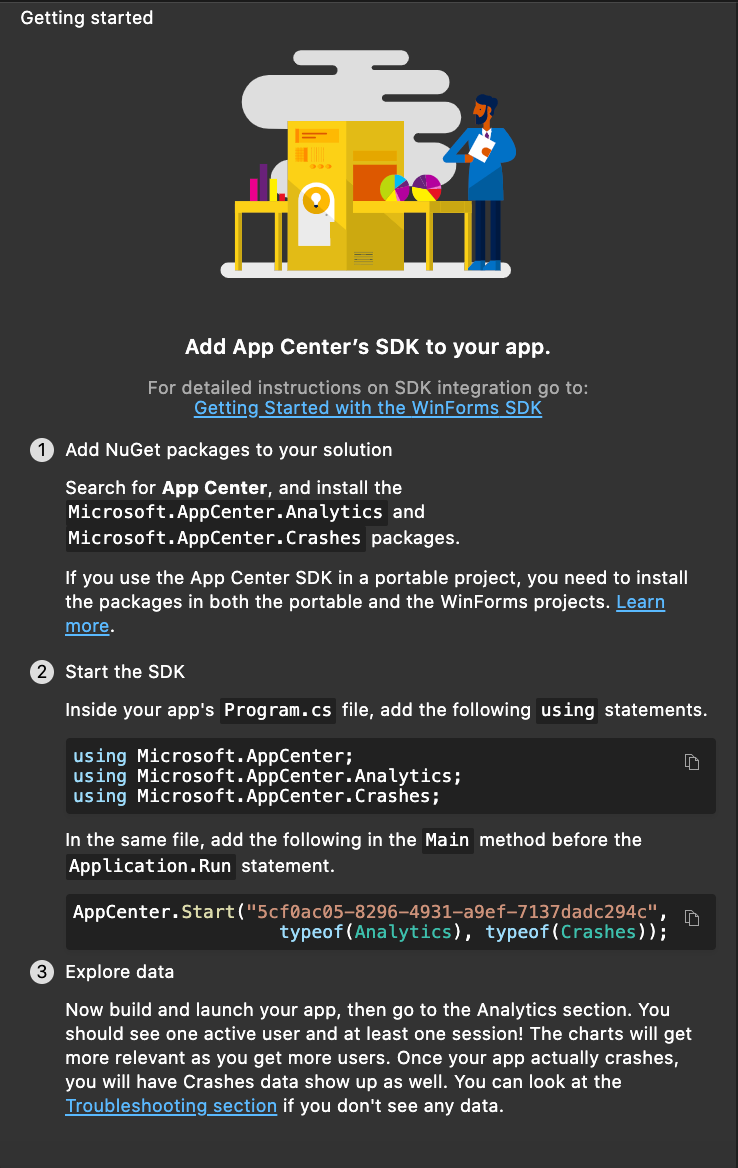Click the Main inline code text
The image size is (738, 1168).
[x=447, y=840]
